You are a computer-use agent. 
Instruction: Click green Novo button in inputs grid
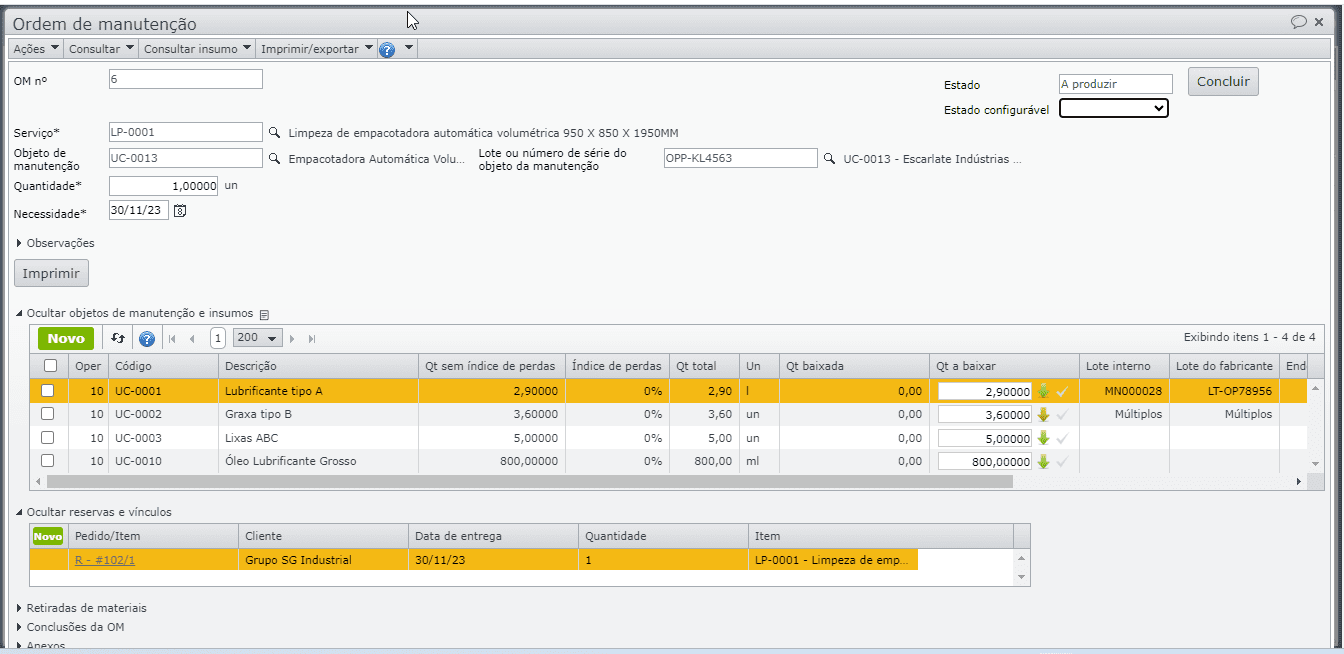66,338
